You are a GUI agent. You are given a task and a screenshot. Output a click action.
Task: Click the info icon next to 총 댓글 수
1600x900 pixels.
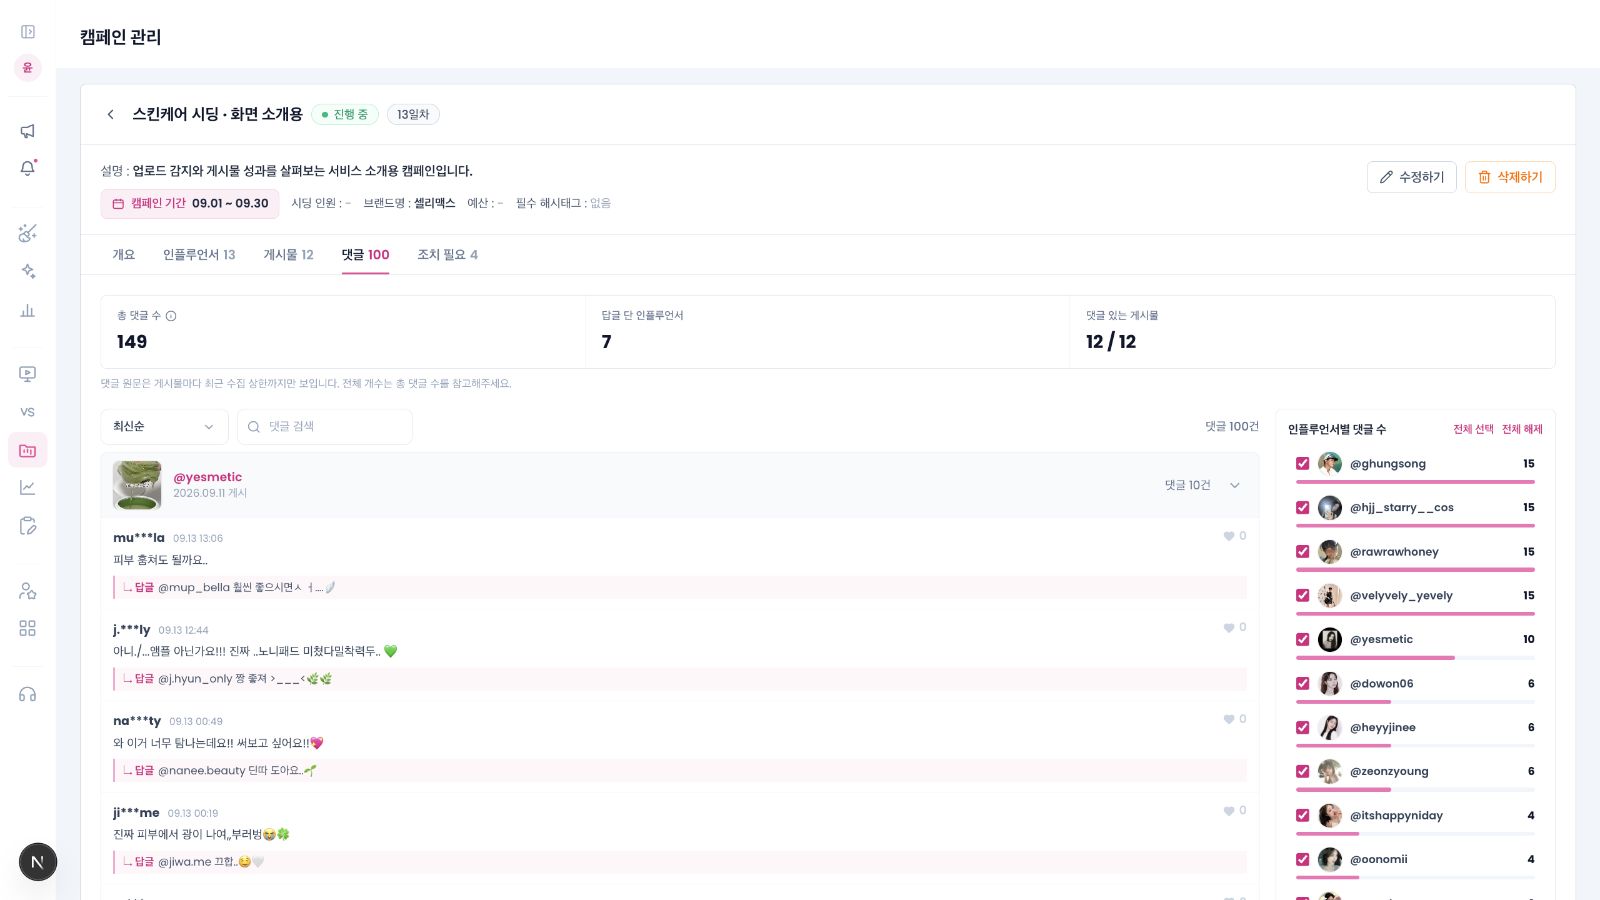(171, 316)
